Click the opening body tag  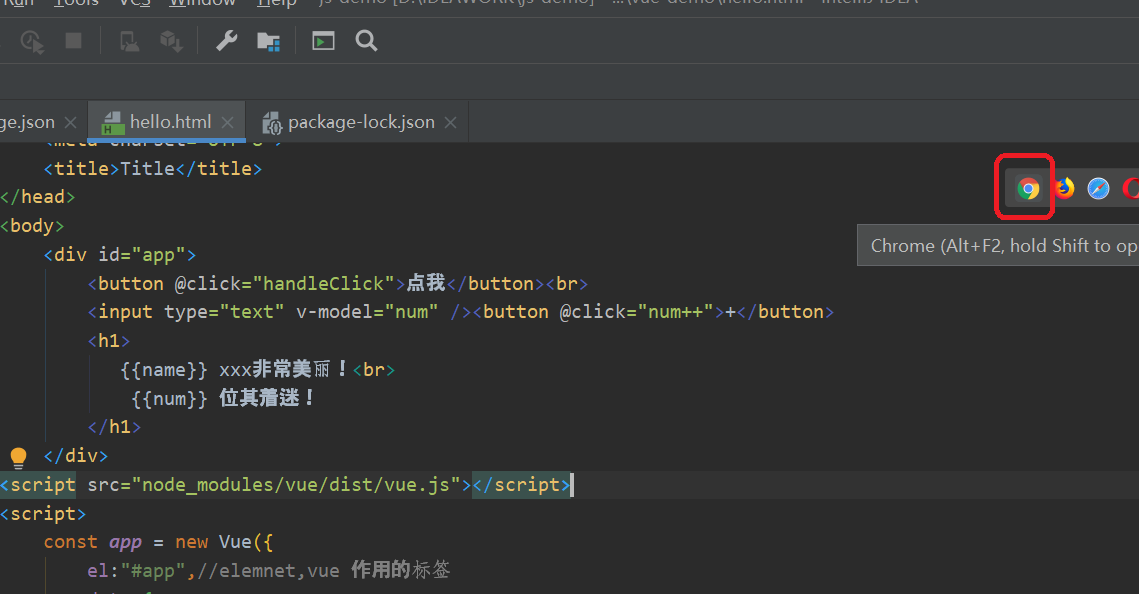pyautogui.click(x=32, y=226)
